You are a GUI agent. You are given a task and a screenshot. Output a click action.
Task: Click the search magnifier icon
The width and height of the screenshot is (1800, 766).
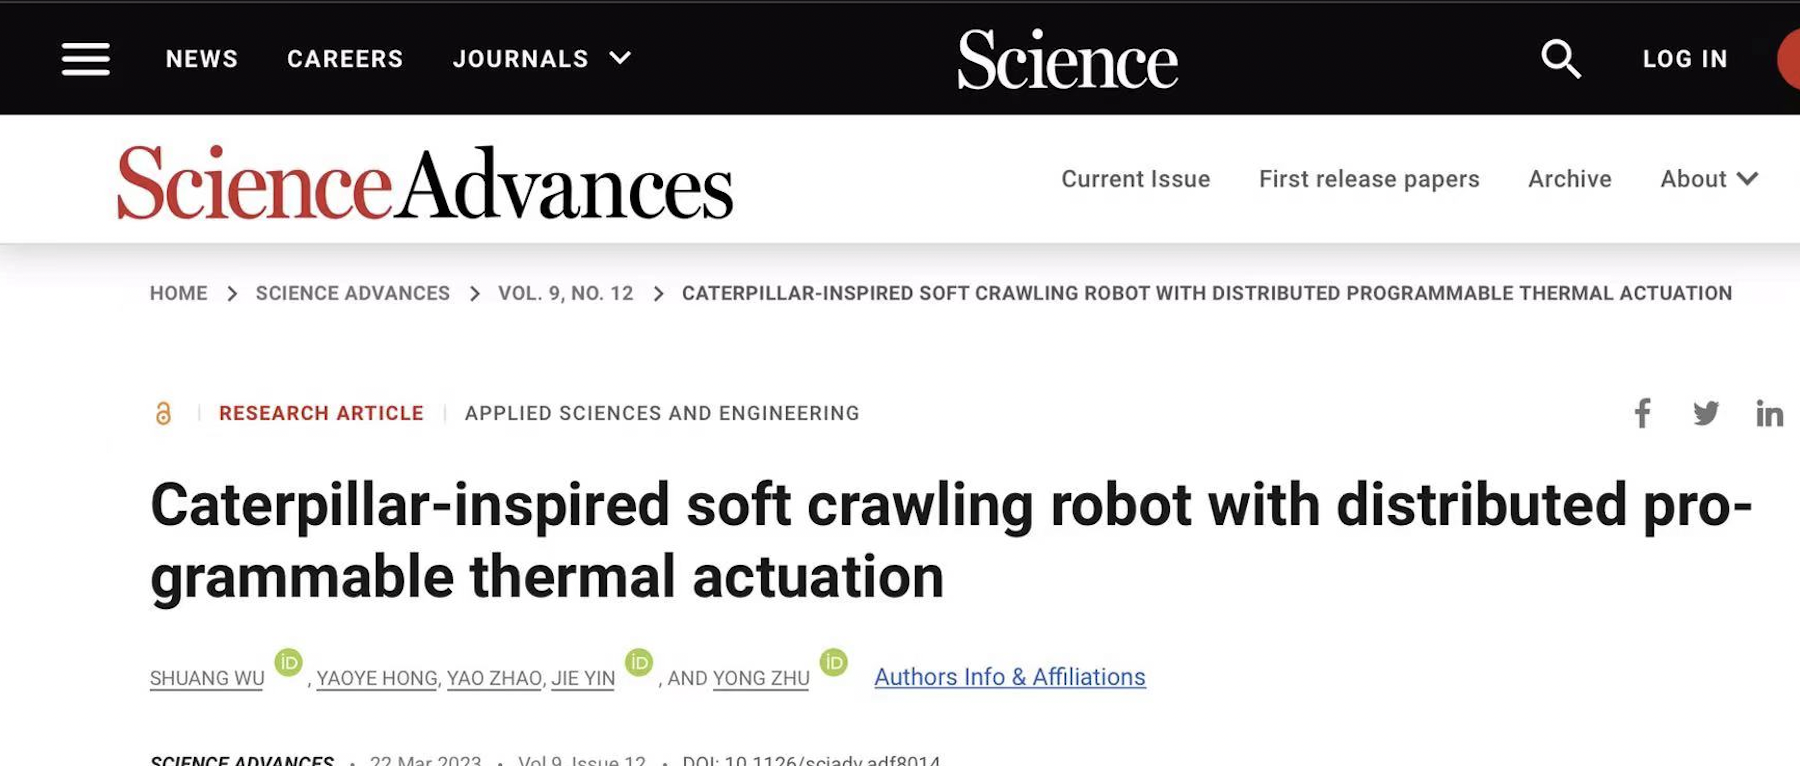1560,59
